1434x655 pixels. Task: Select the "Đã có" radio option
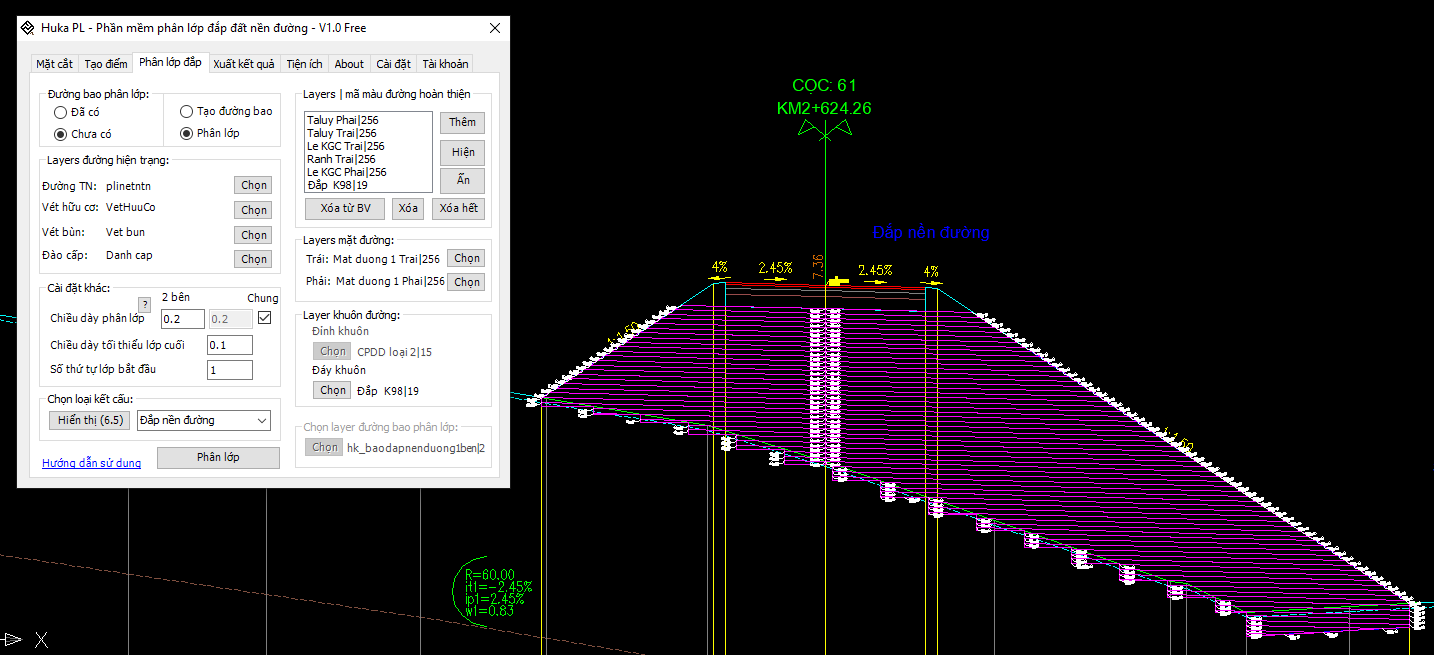click(61, 113)
